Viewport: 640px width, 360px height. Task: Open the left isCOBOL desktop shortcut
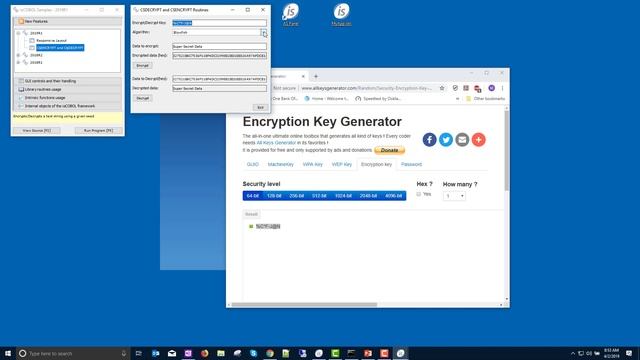click(291, 14)
